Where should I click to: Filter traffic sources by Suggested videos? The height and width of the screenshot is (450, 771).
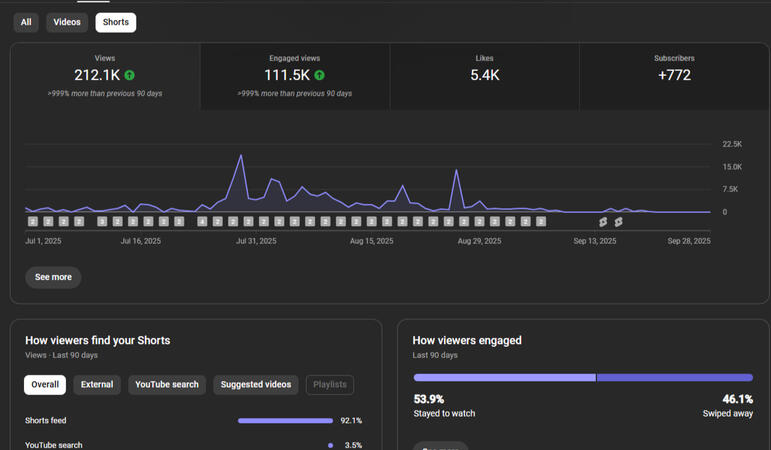click(255, 384)
